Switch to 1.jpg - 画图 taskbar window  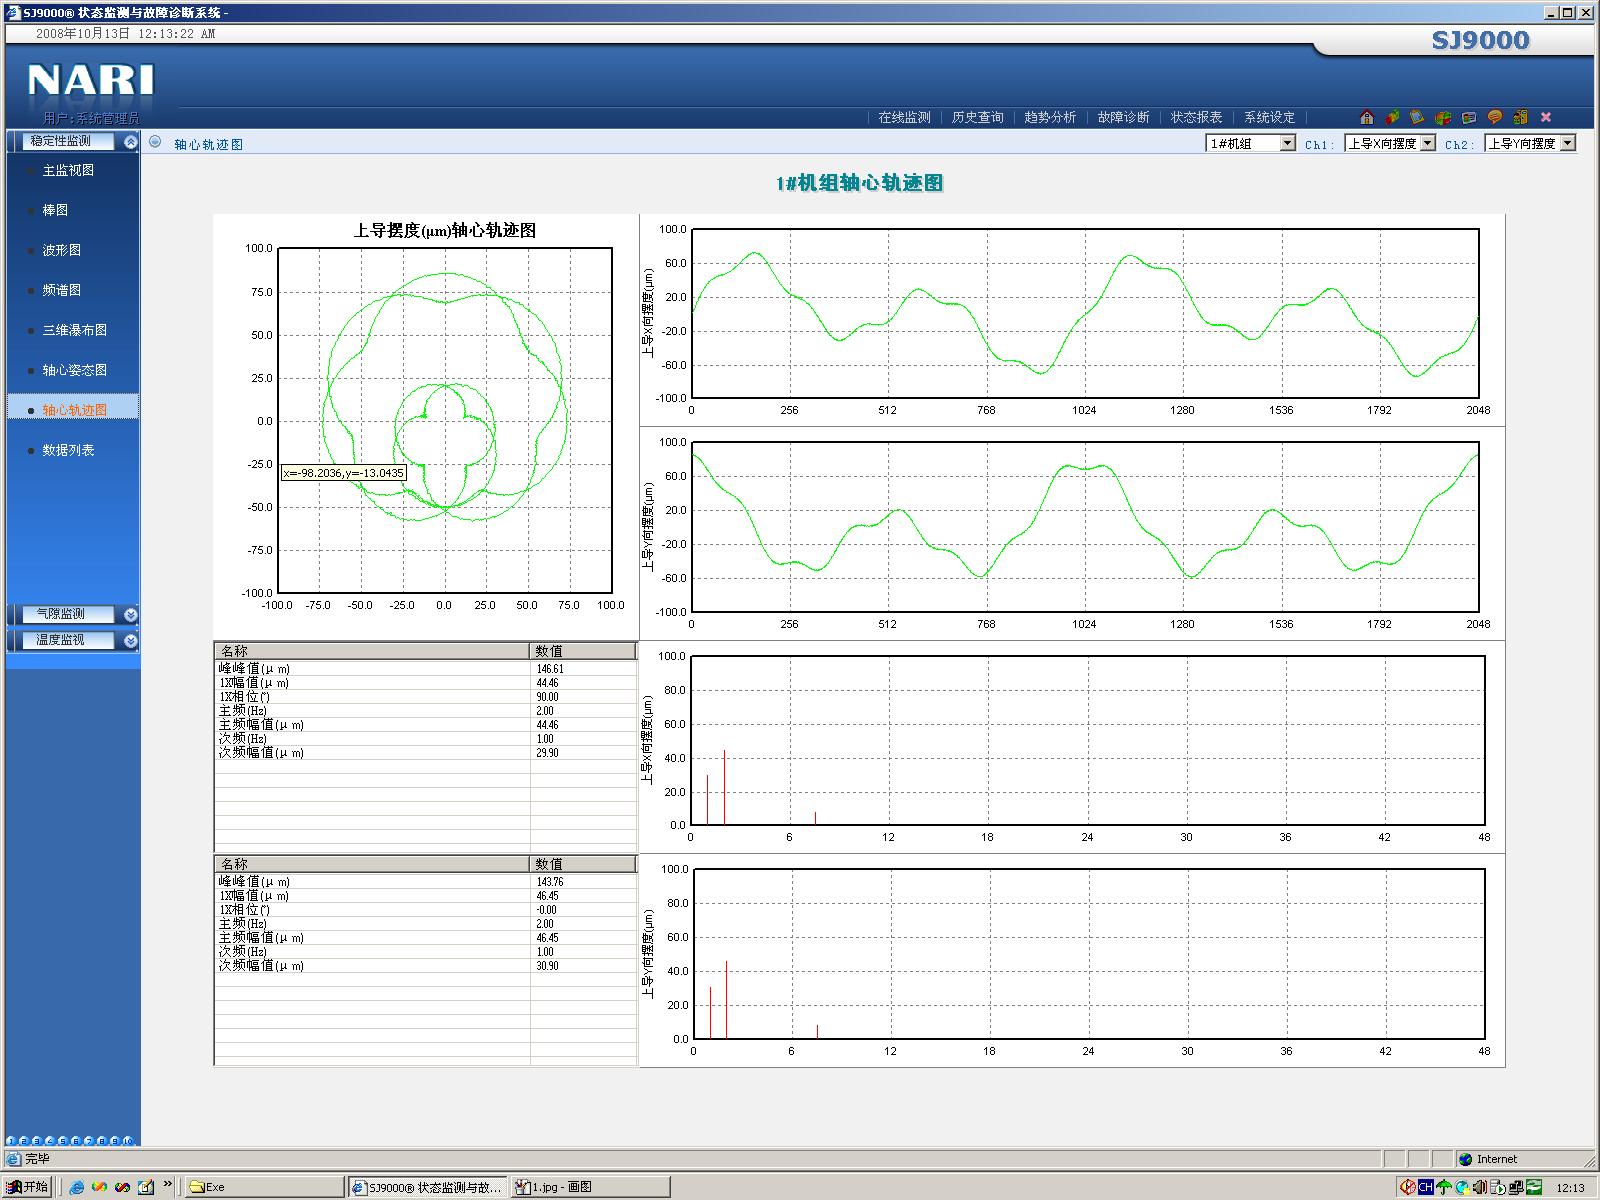tap(591, 1187)
